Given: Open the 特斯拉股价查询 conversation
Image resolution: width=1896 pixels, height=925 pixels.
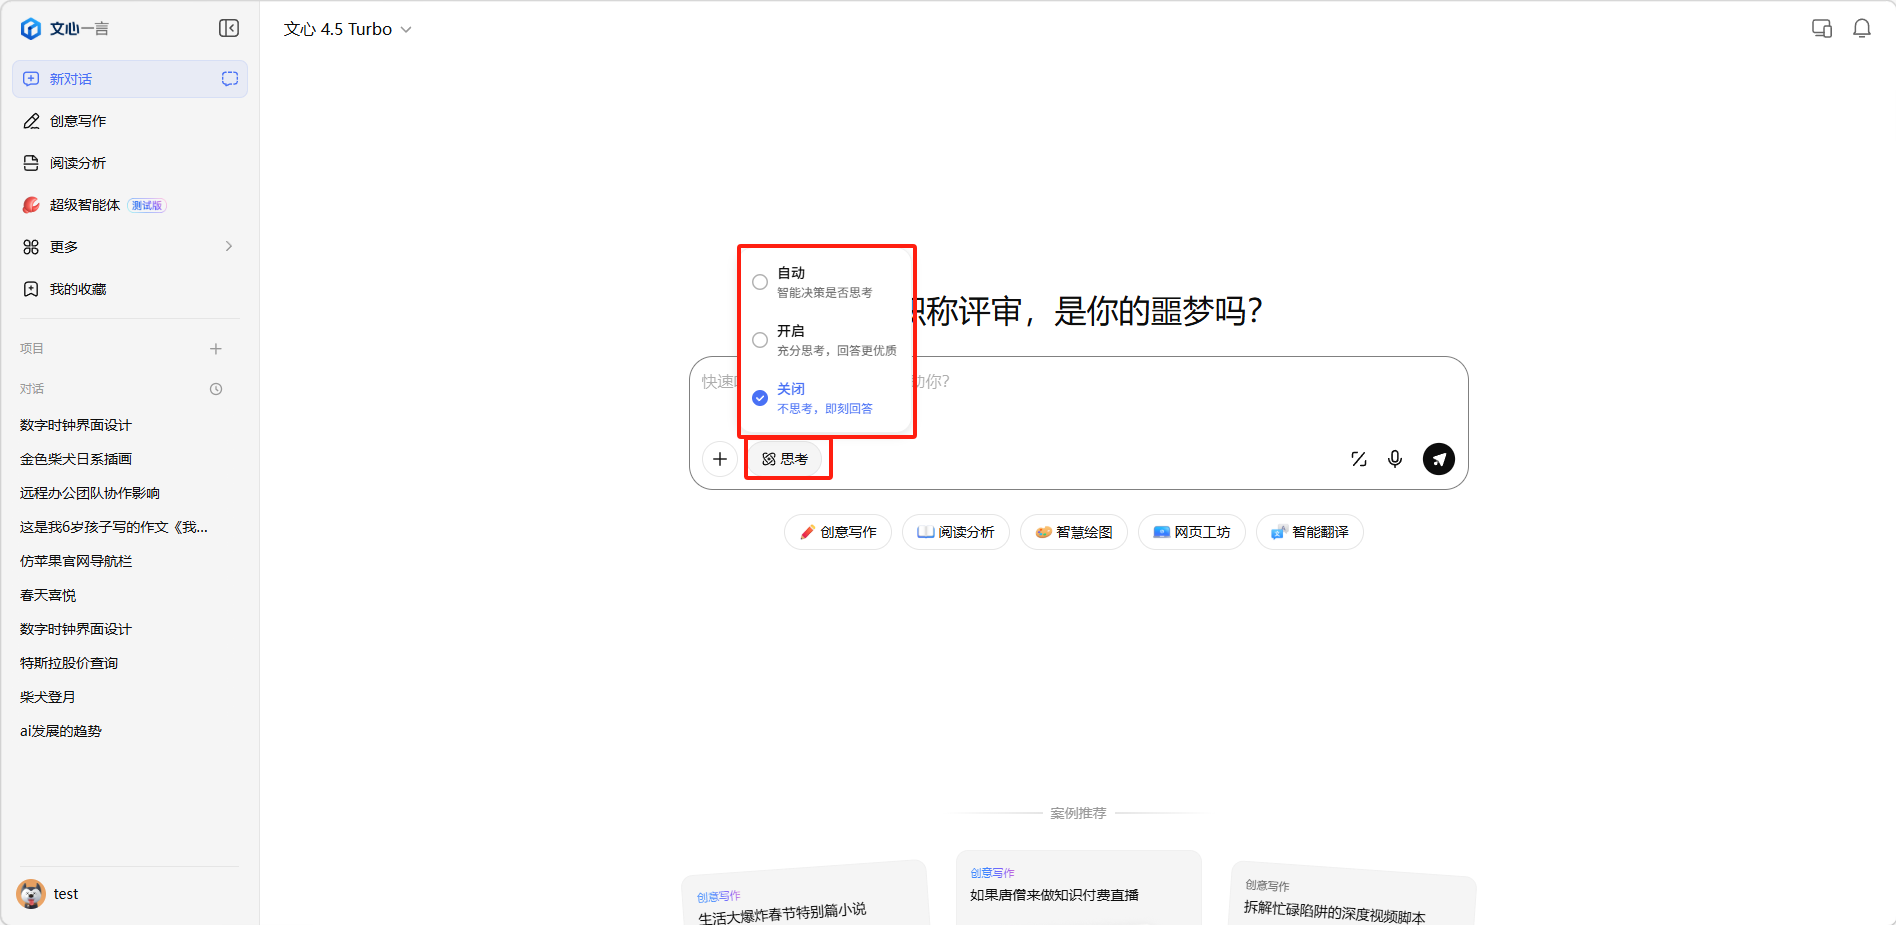Looking at the screenshot, I should [69, 663].
